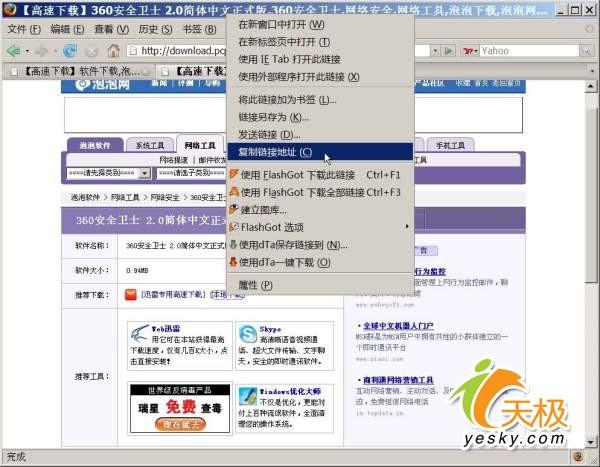Click the red Thunder download icon
Screen dimensions: 600x467
130,294
